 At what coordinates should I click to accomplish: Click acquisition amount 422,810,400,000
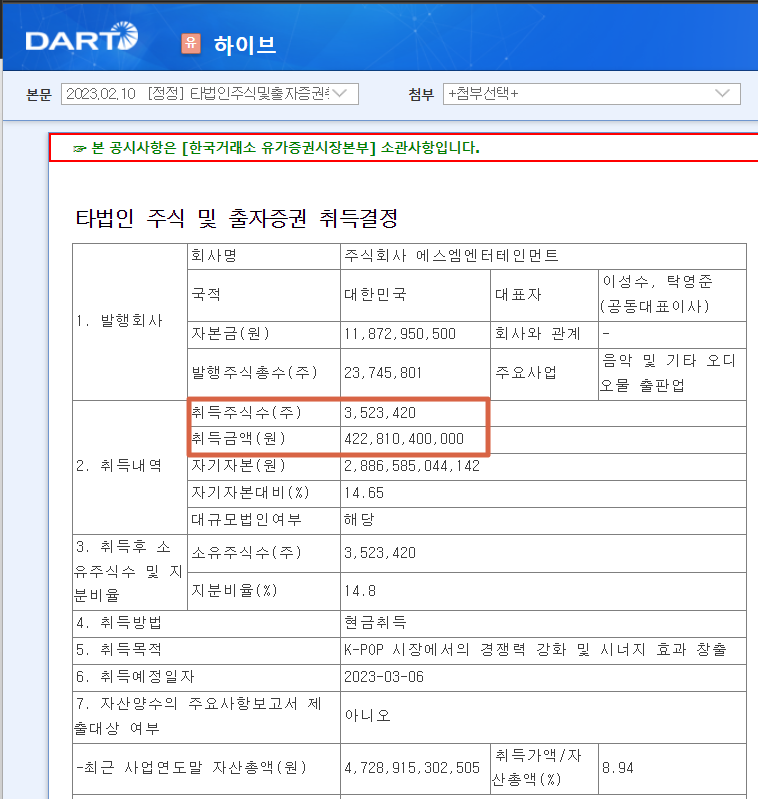(404, 439)
